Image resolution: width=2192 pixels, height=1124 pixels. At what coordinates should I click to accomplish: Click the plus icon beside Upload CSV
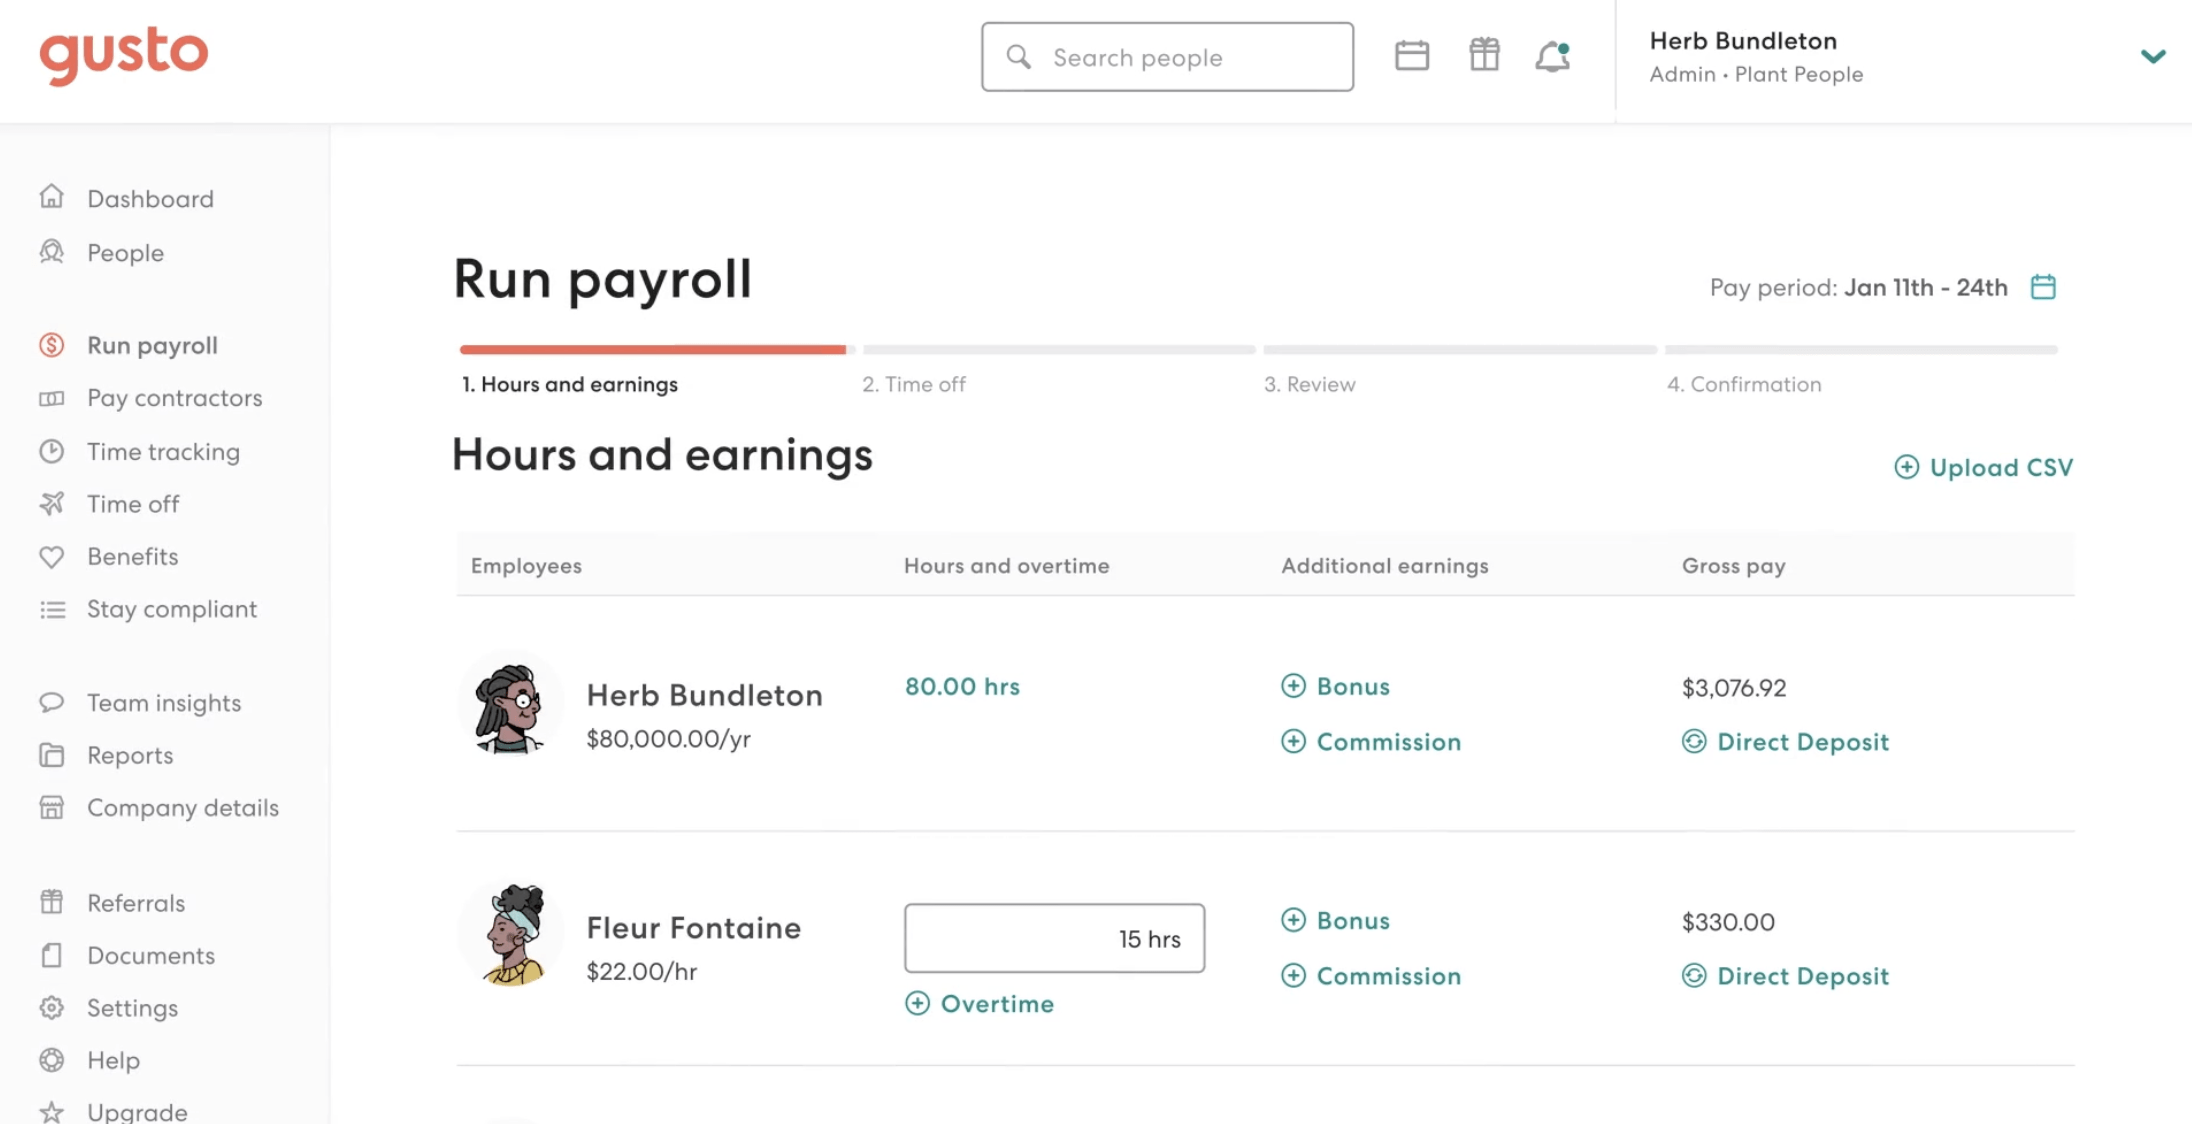tap(1906, 467)
